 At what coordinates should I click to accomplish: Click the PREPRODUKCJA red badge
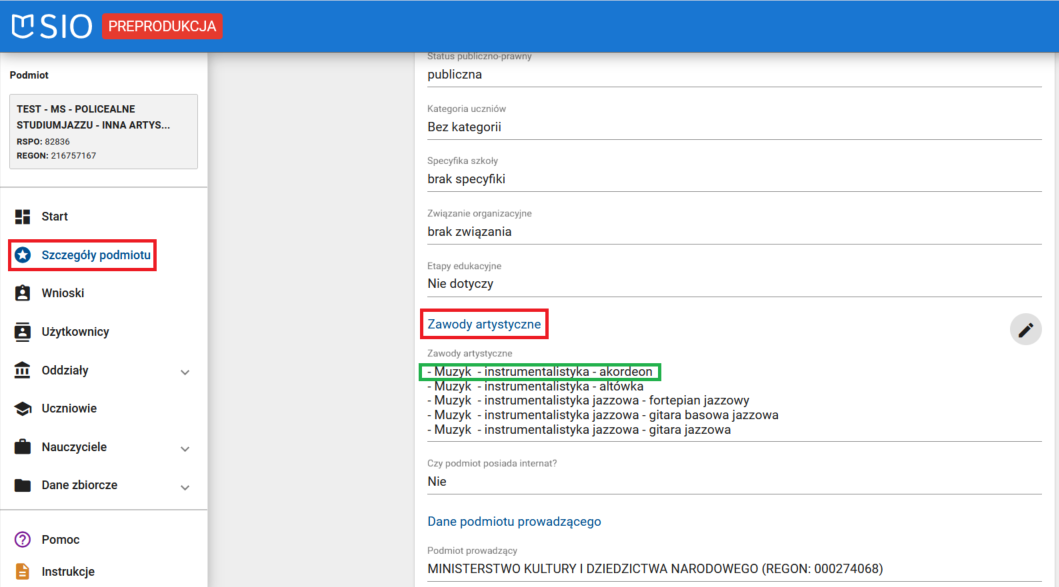162,26
